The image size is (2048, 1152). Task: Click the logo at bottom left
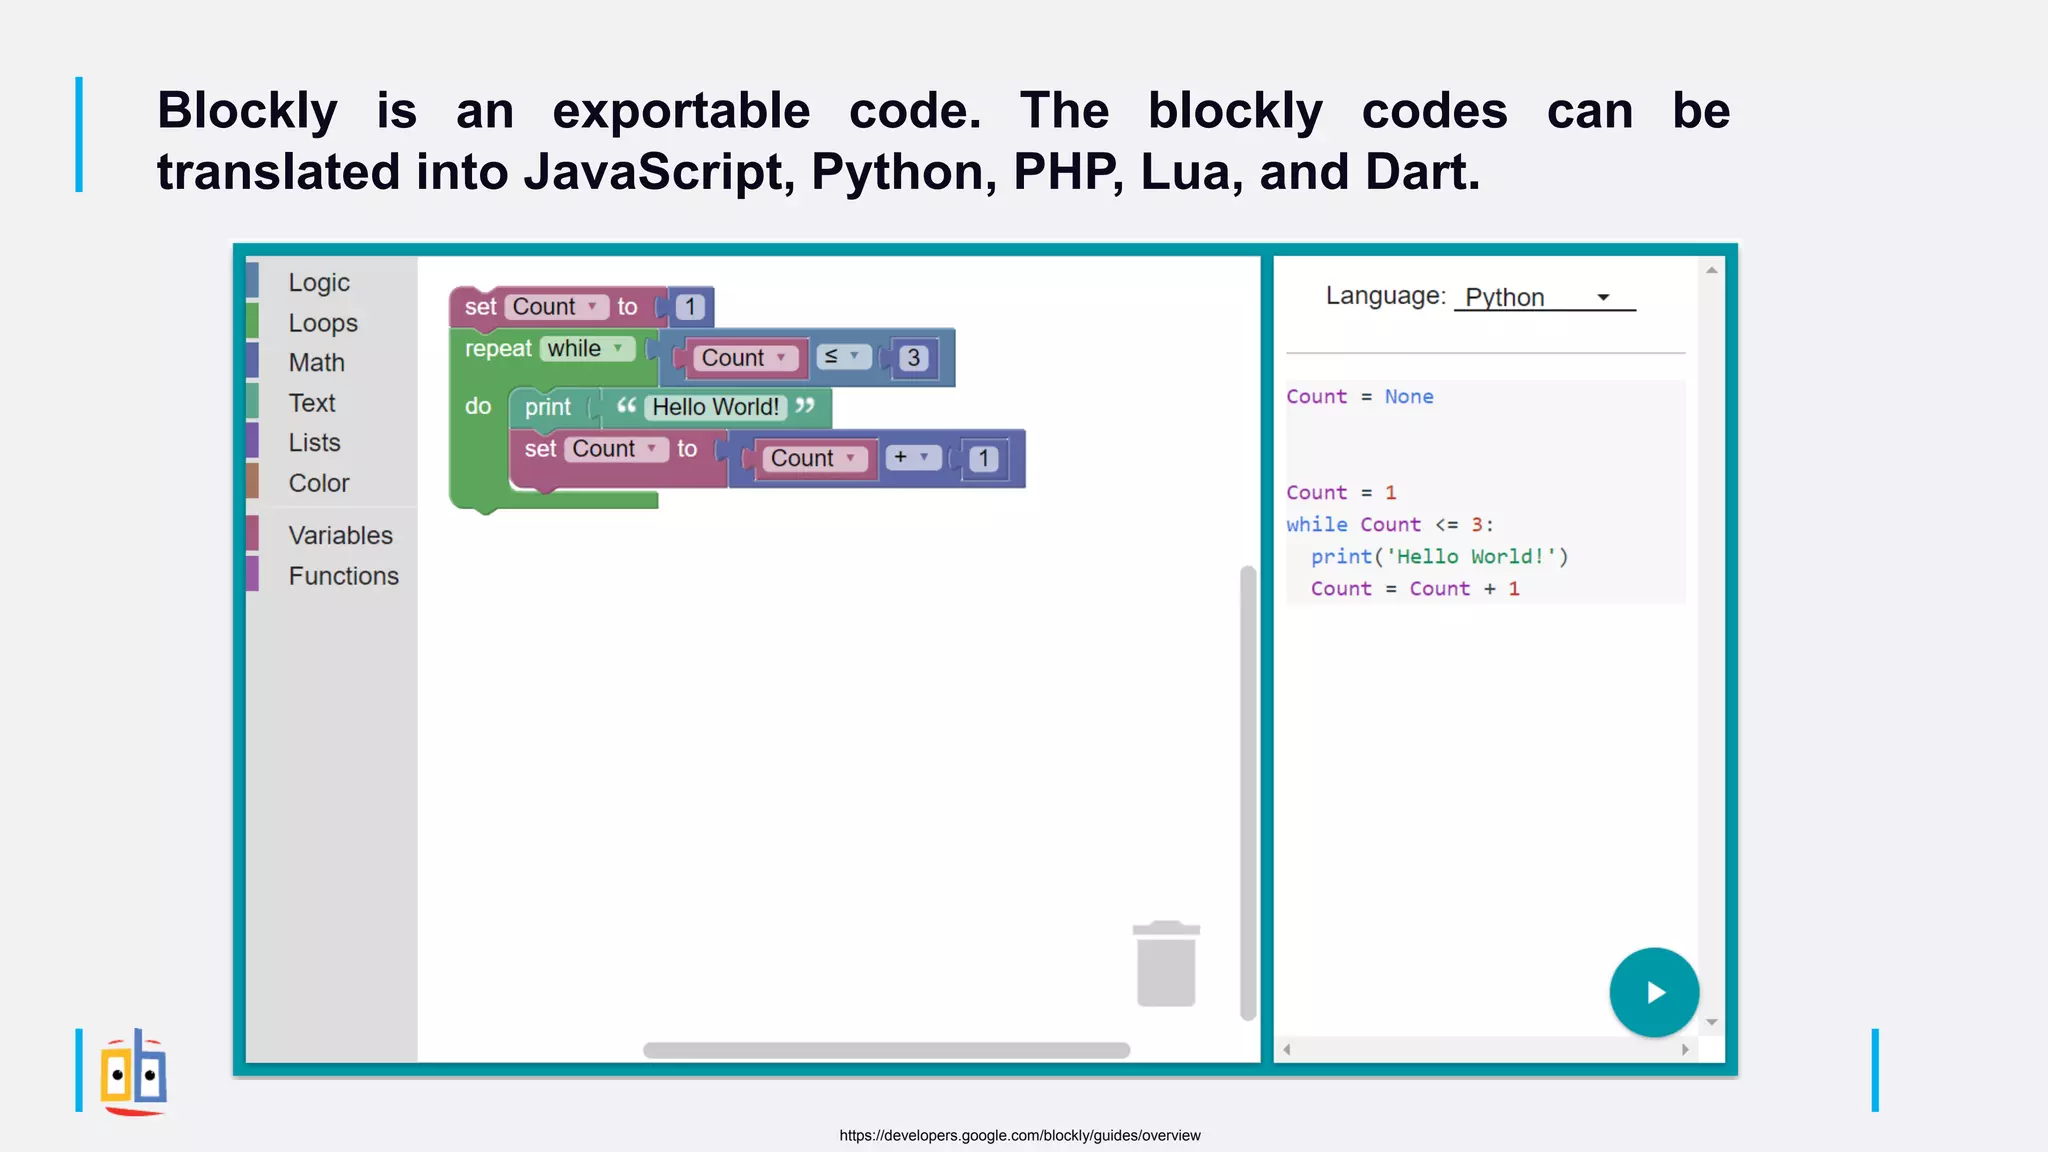click(134, 1072)
